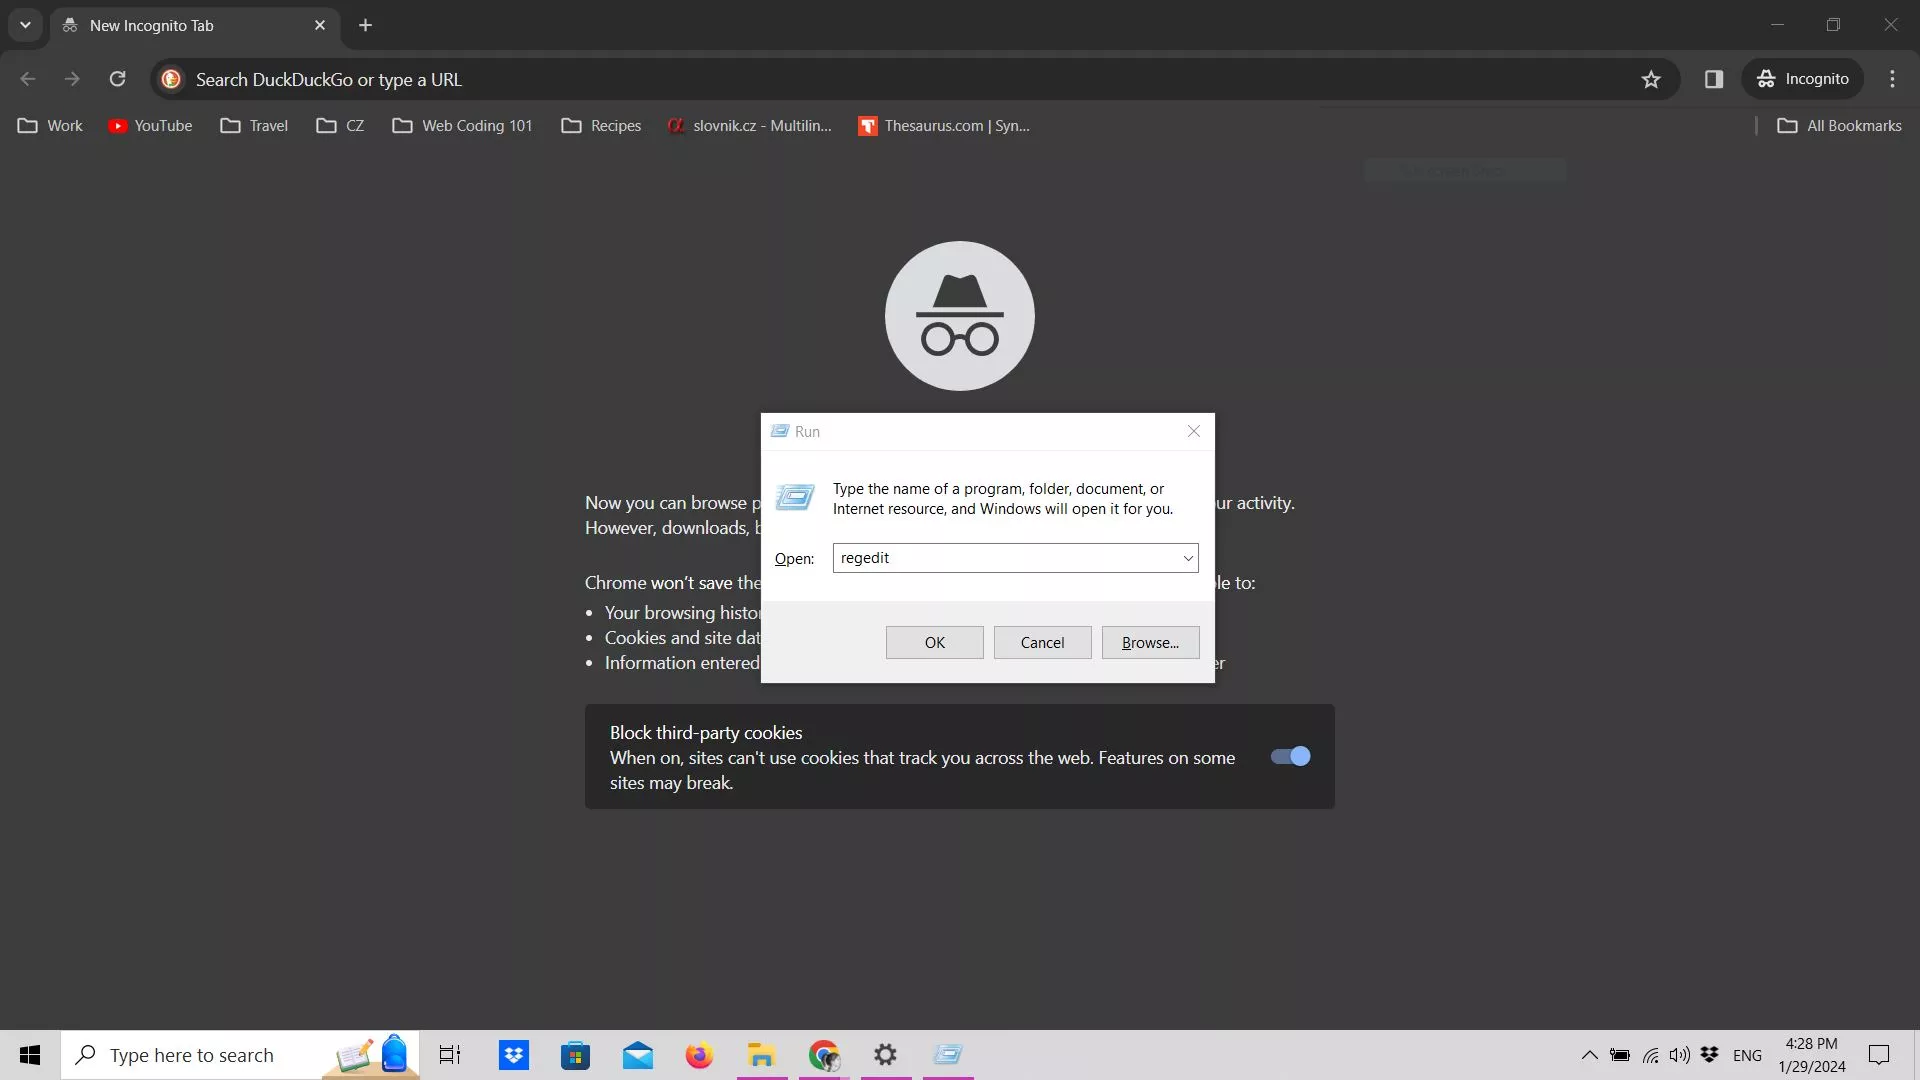Open Chrome's three-dot menu
This screenshot has width=1920, height=1080.
tap(1892, 79)
